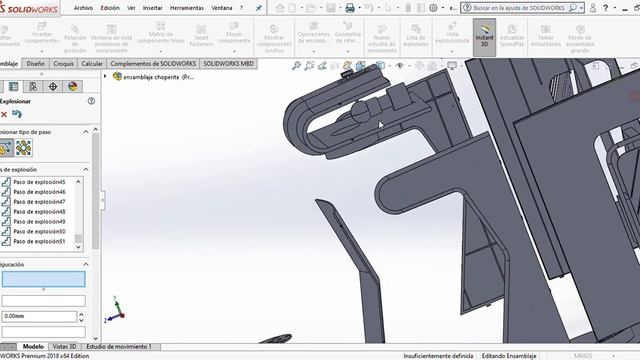Click the Zoom to Area icon in the view toolbar

(309, 65)
